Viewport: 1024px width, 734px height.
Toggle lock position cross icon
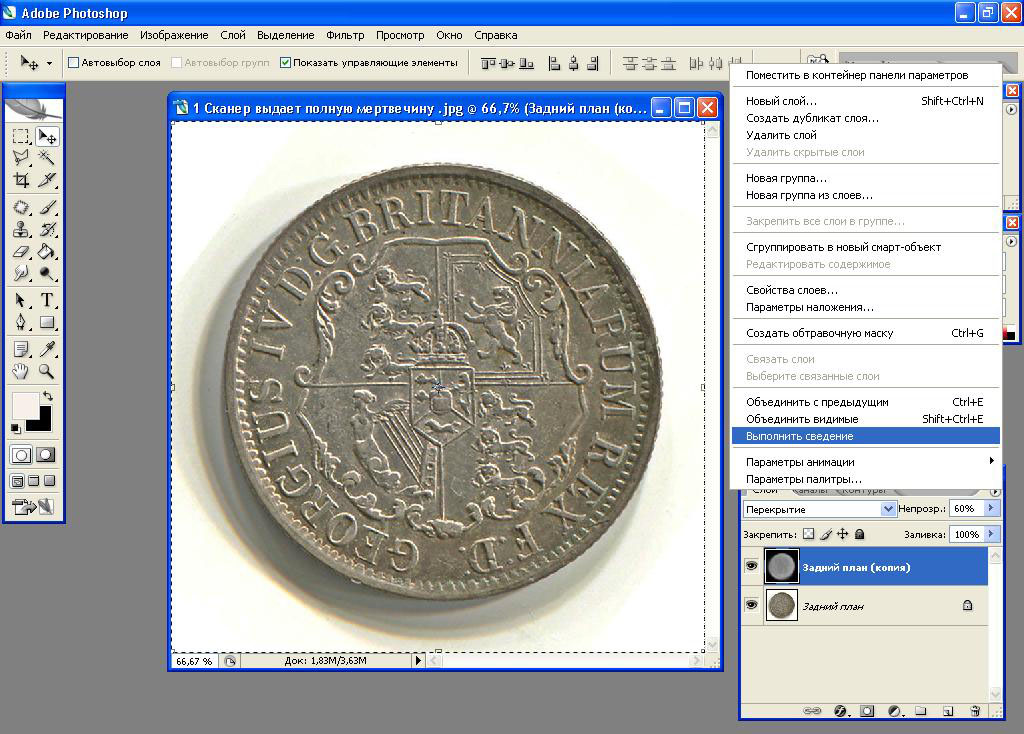coord(843,534)
